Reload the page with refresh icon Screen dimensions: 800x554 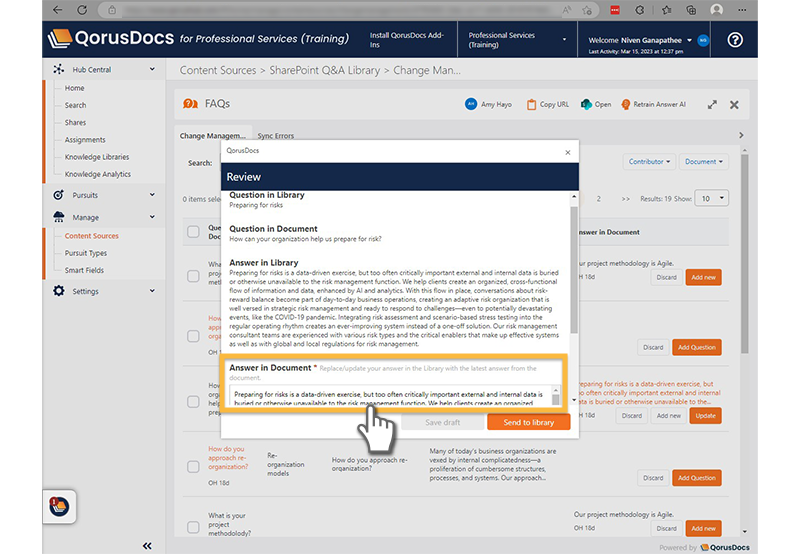pyautogui.click(x=82, y=10)
